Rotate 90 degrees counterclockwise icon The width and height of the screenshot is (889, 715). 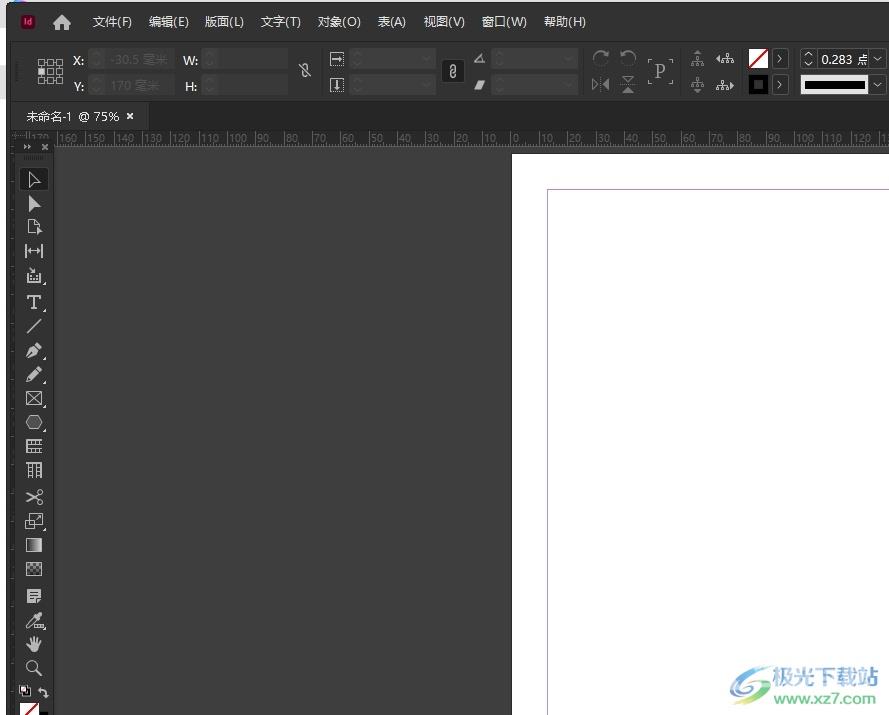click(x=628, y=58)
